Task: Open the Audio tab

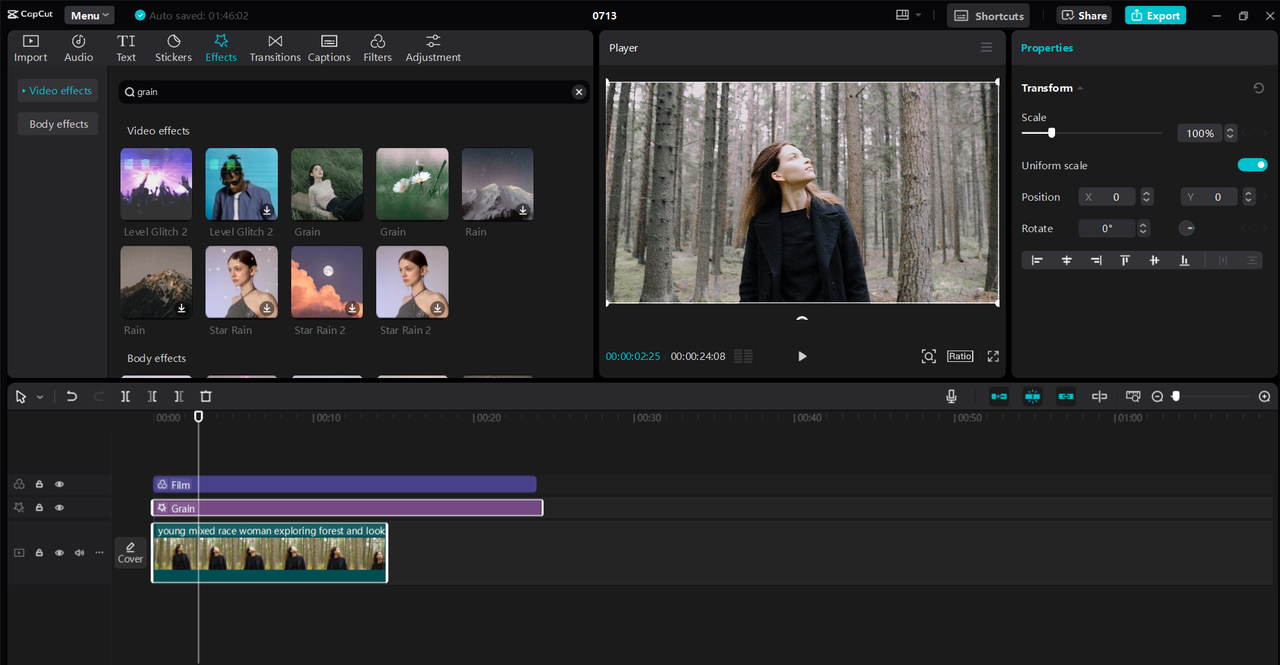Action: (79, 48)
